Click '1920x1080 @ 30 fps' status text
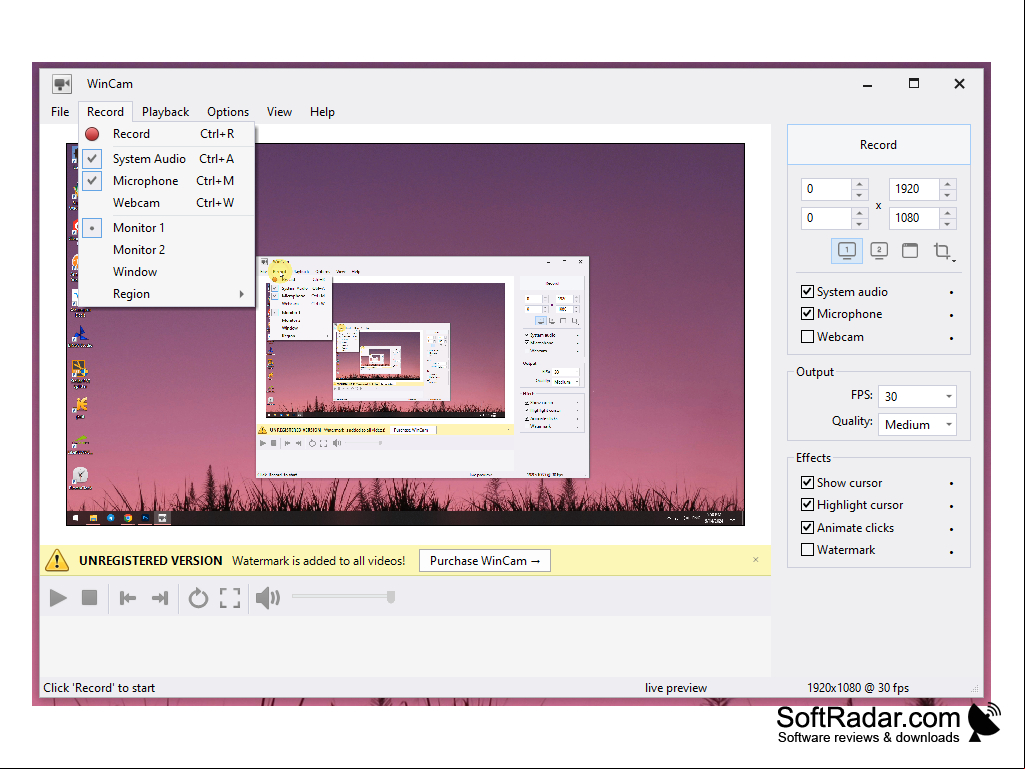The height and width of the screenshot is (769, 1025). pyautogui.click(x=858, y=688)
